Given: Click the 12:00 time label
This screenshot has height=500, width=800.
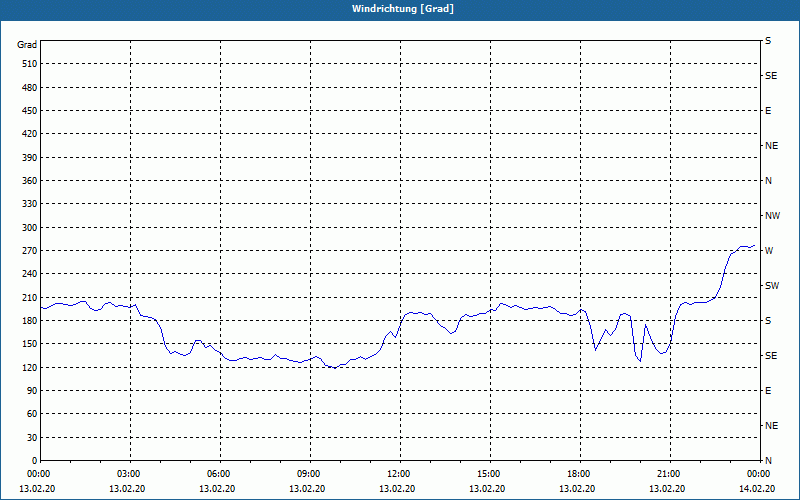Looking at the screenshot, I should [398, 474].
